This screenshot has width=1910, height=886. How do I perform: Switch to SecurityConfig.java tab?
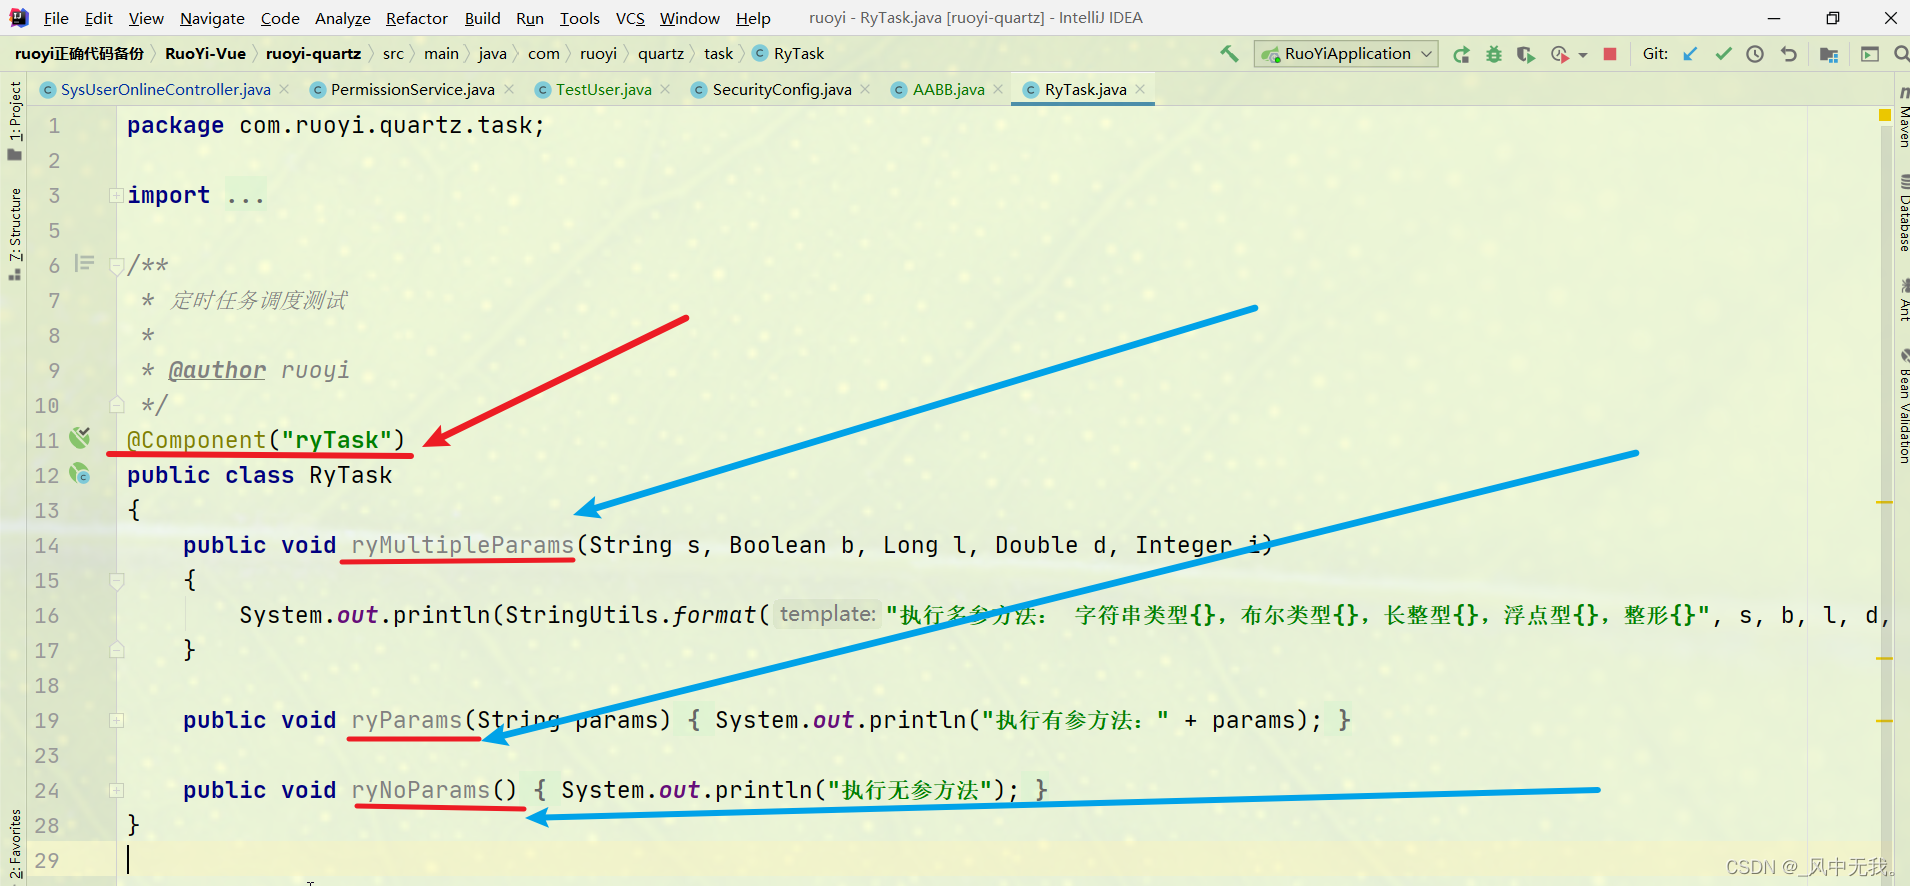(782, 90)
